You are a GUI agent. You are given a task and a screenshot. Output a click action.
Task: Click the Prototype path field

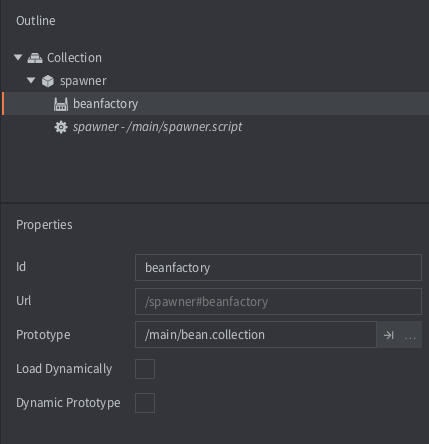click(256, 335)
